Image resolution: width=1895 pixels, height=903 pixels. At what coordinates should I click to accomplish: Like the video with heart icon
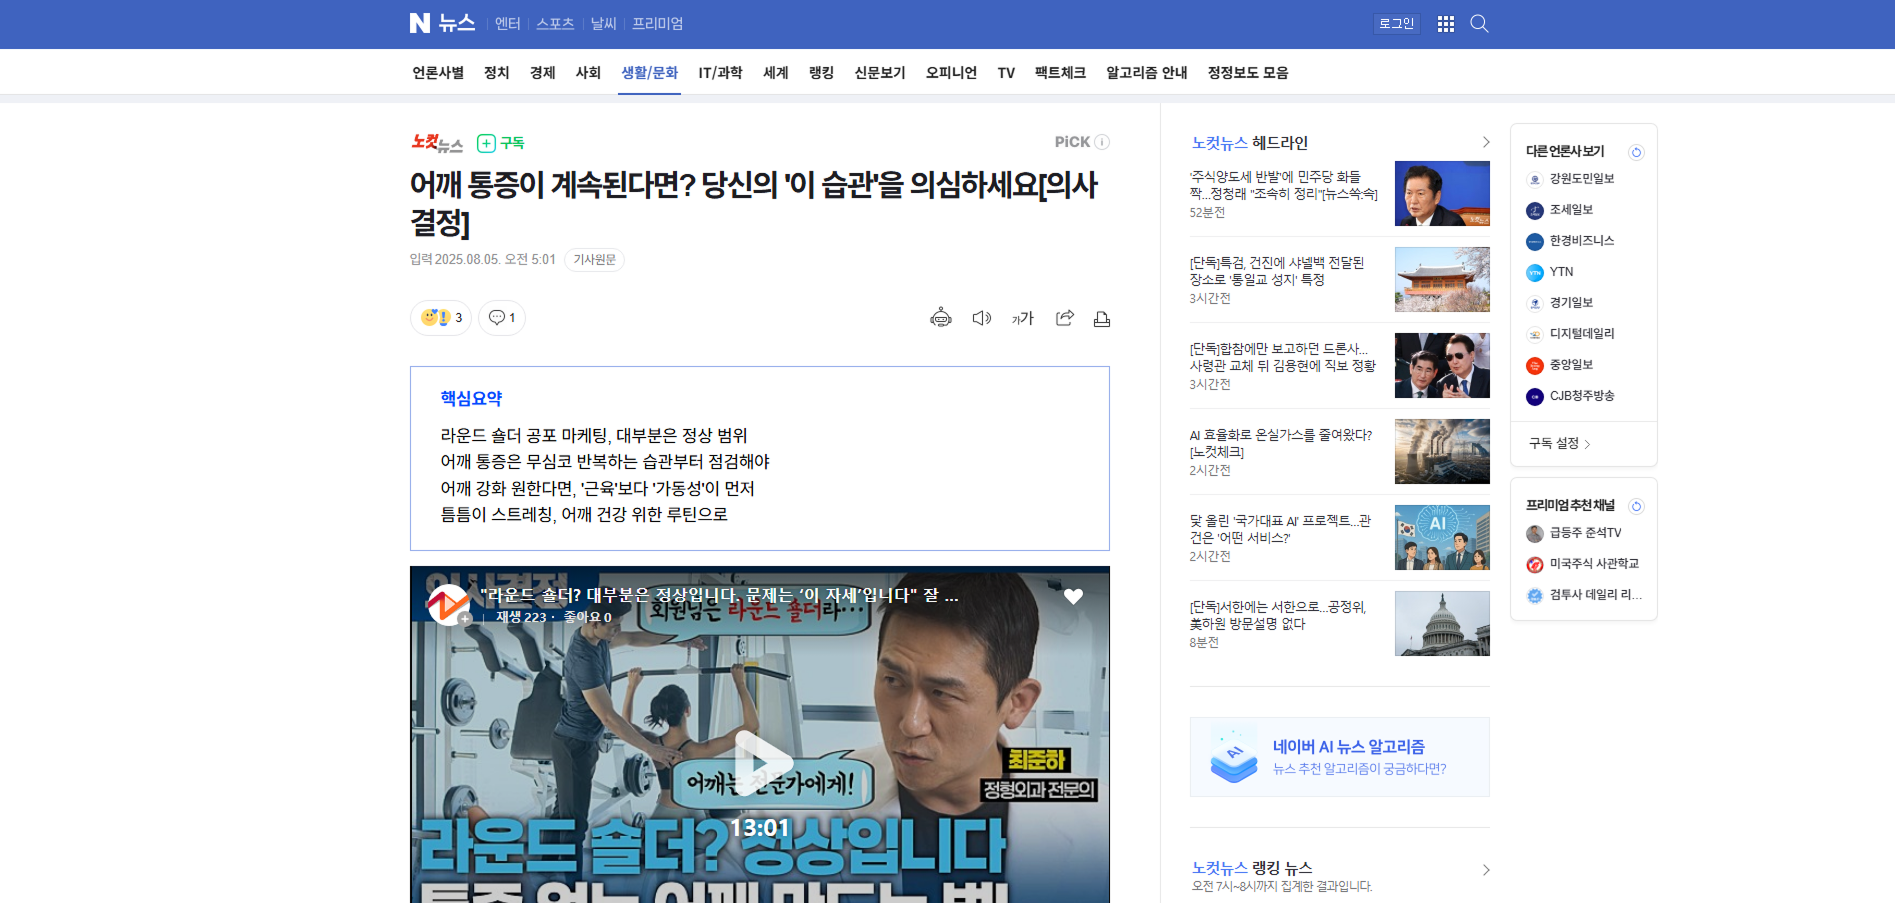[x=1073, y=596]
